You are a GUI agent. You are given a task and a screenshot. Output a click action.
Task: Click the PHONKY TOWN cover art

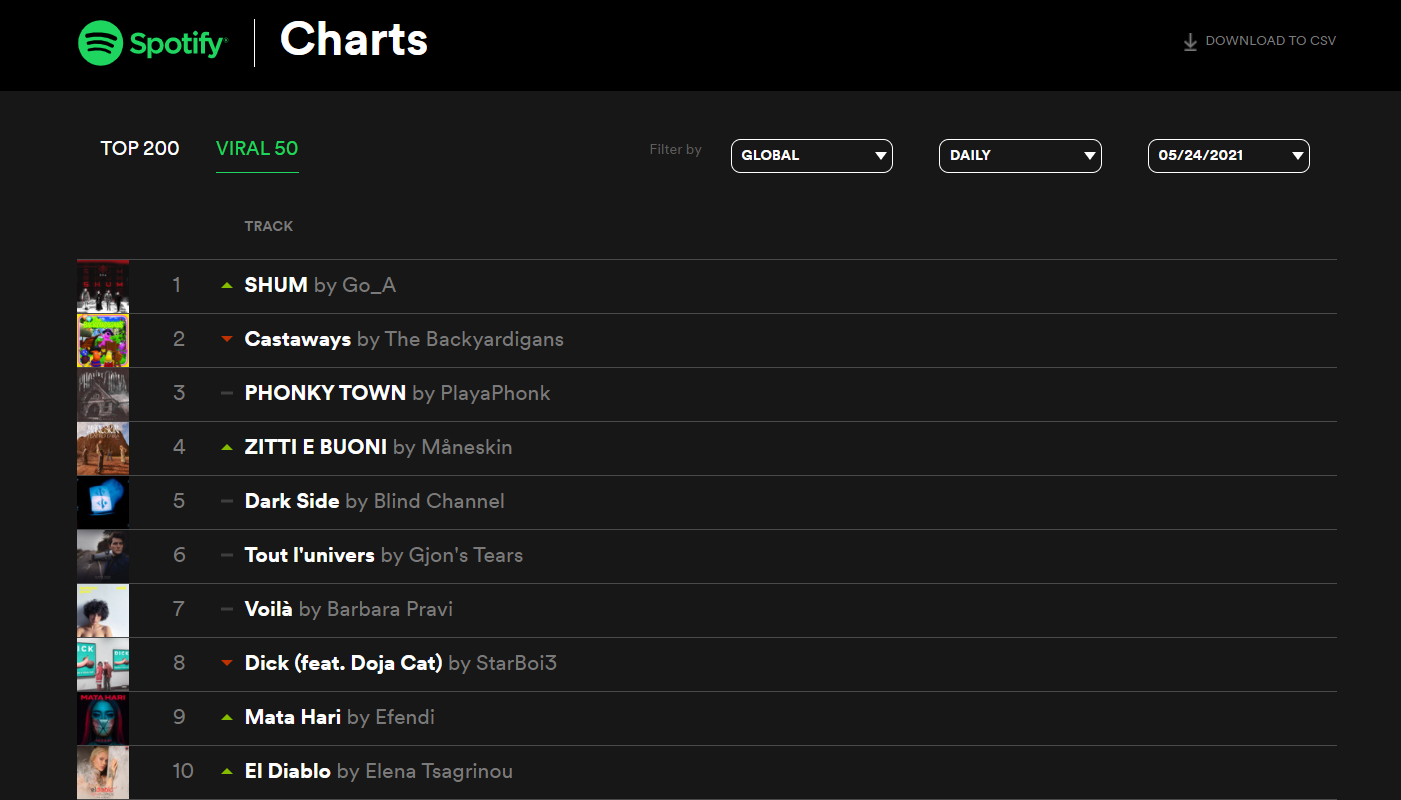[103, 394]
